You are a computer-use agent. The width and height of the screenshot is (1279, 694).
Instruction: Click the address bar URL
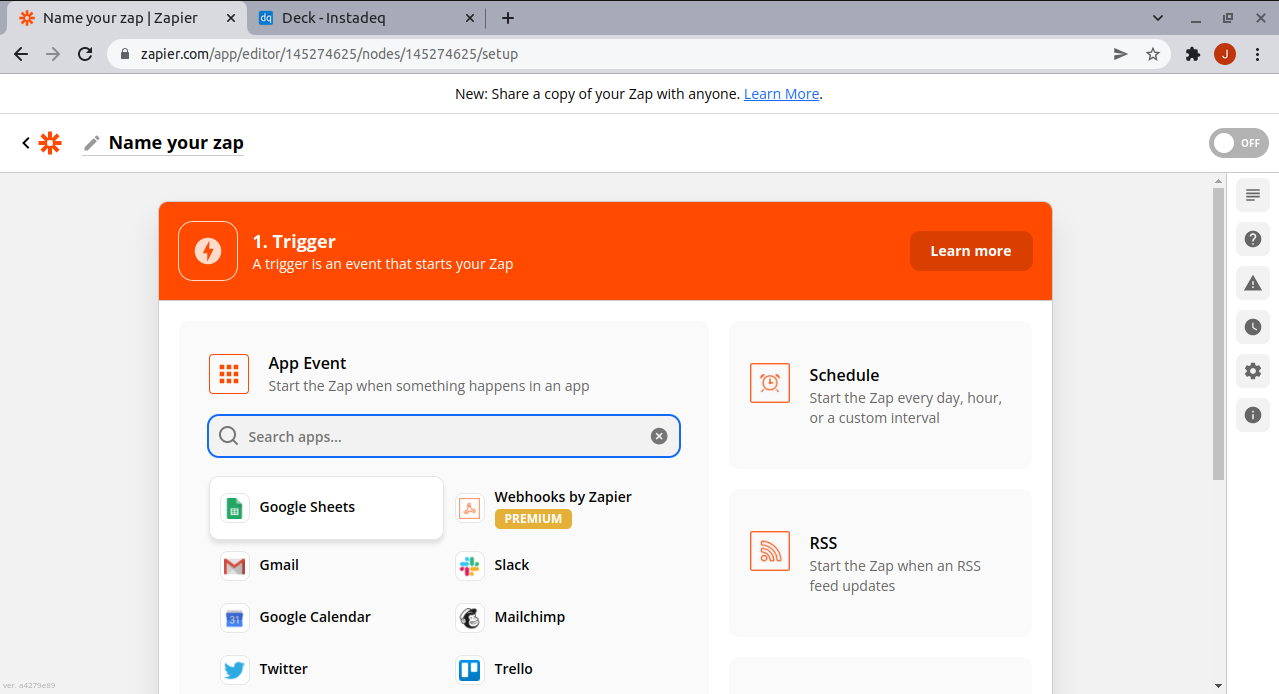pyautogui.click(x=329, y=54)
